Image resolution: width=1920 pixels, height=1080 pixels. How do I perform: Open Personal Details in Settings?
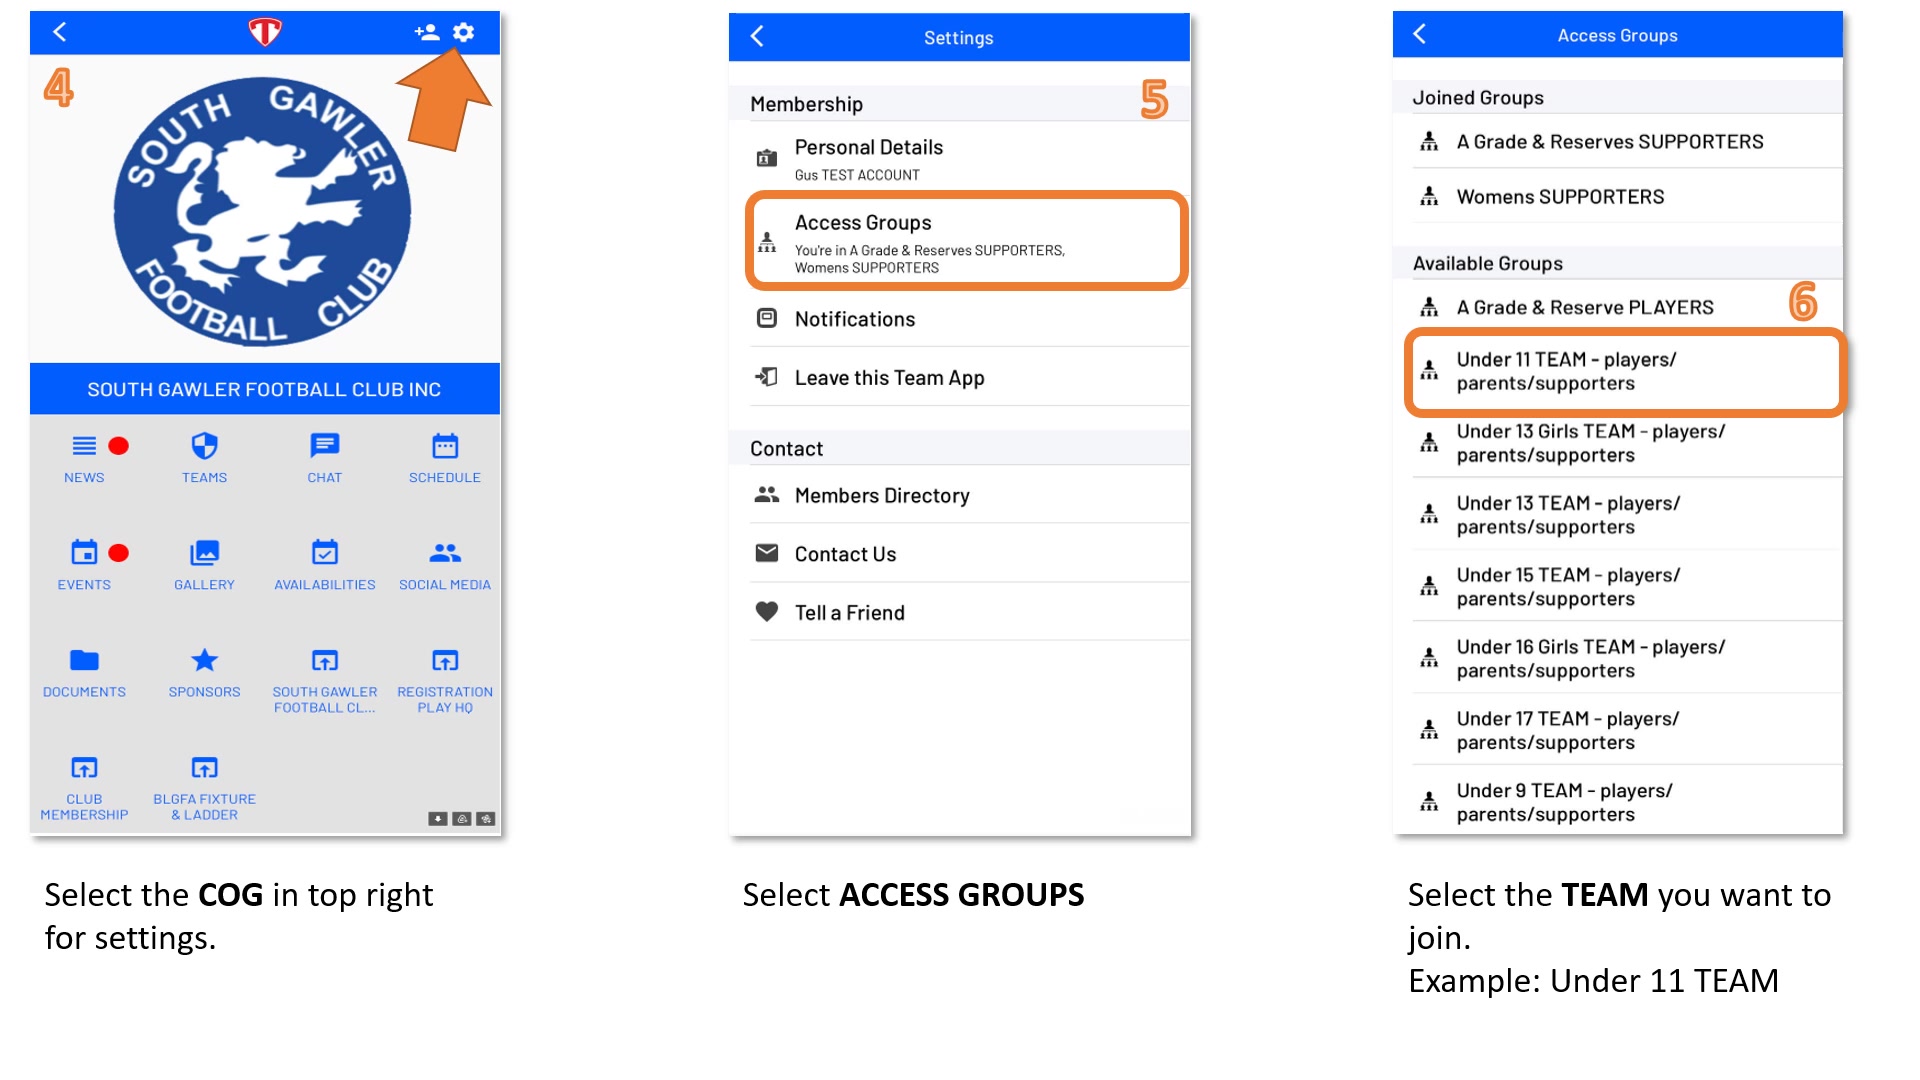pyautogui.click(x=968, y=158)
